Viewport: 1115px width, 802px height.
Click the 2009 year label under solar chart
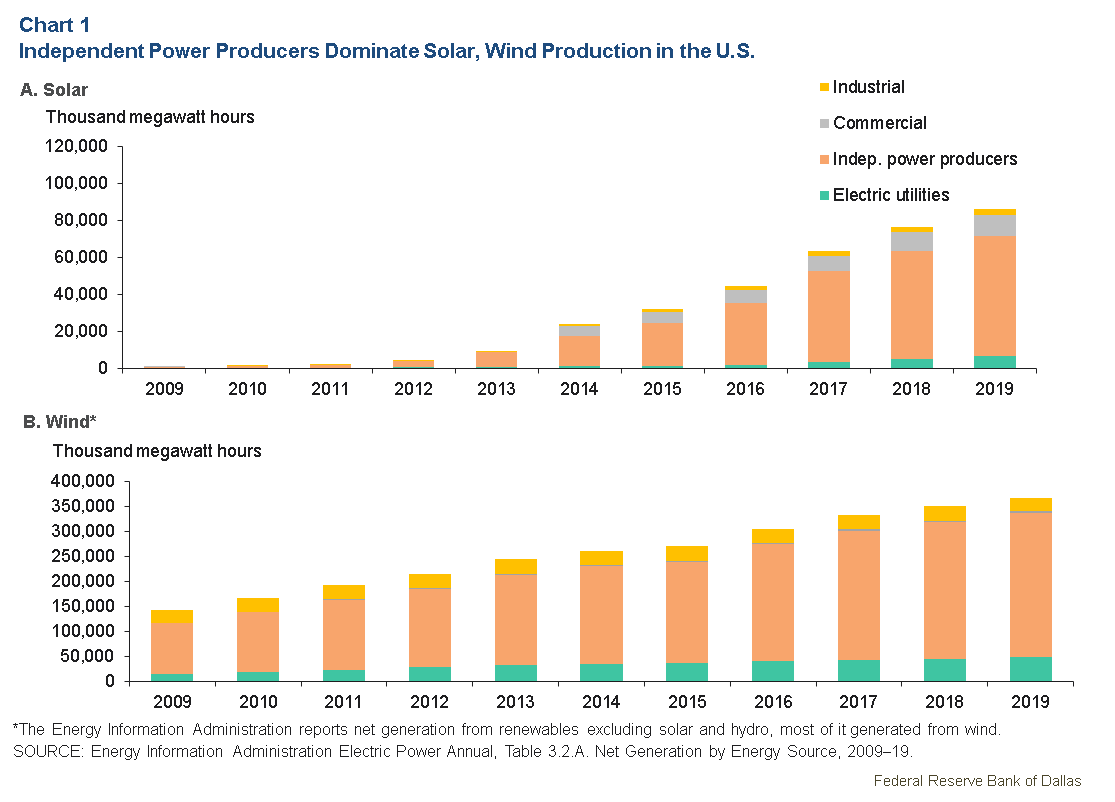164,389
